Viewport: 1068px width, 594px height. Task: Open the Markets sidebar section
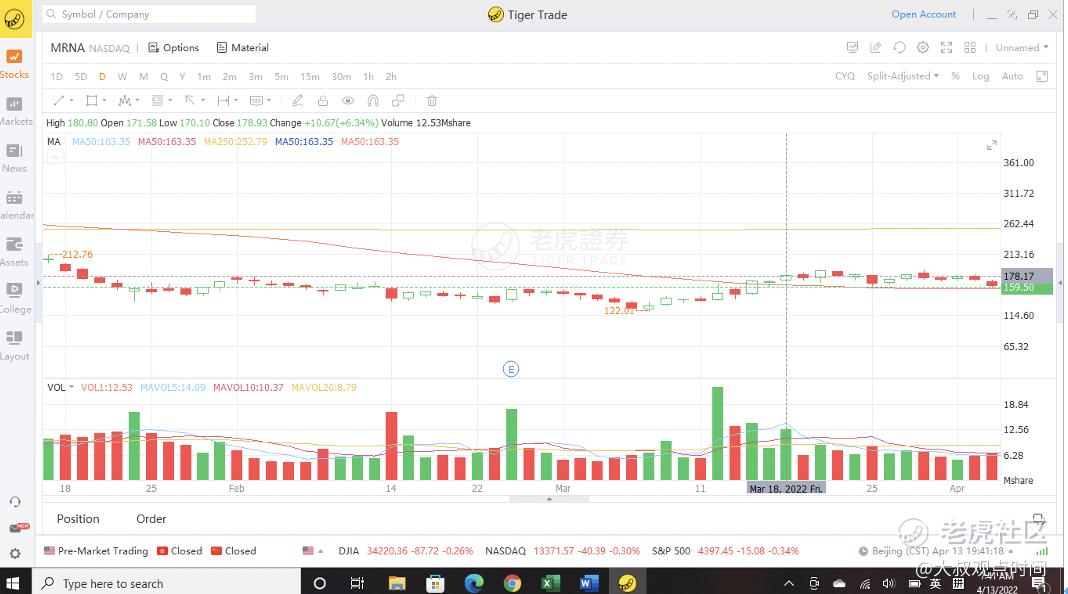coord(14,111)
